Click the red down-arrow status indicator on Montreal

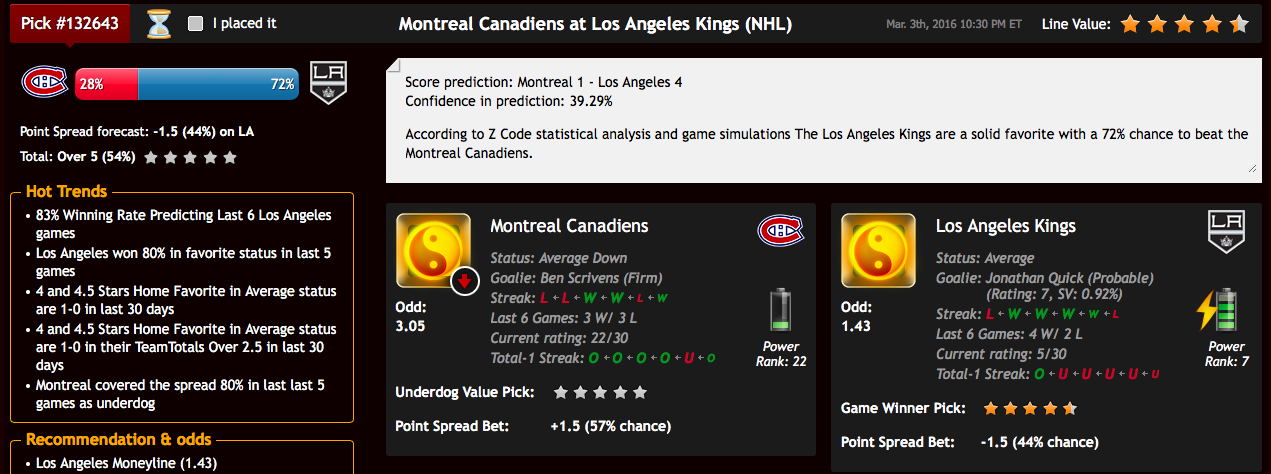coord(464,282)
